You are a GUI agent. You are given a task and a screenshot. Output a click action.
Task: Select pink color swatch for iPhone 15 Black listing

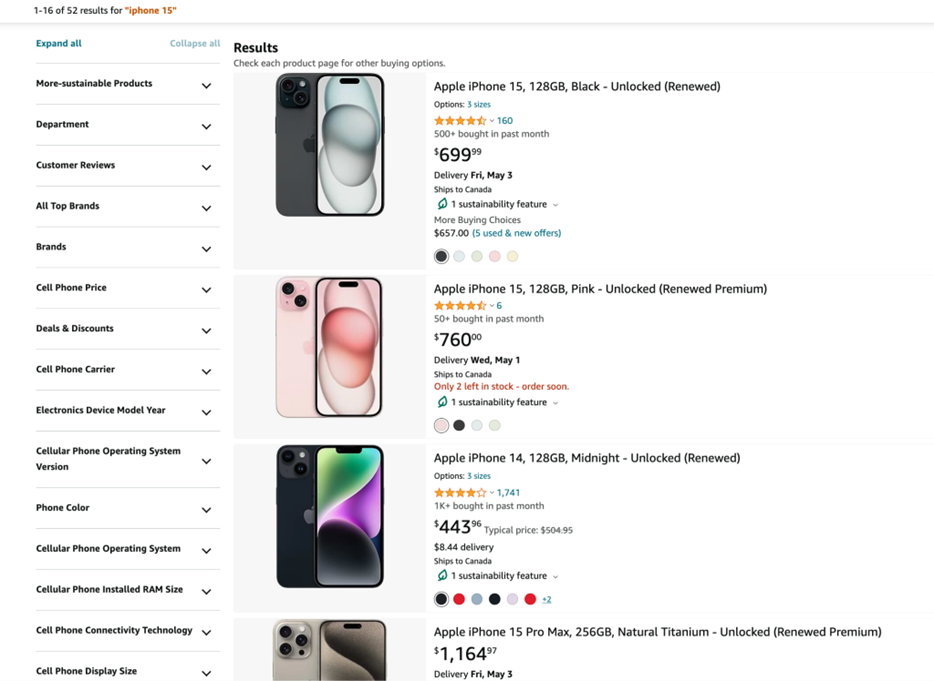click(495, 256)
